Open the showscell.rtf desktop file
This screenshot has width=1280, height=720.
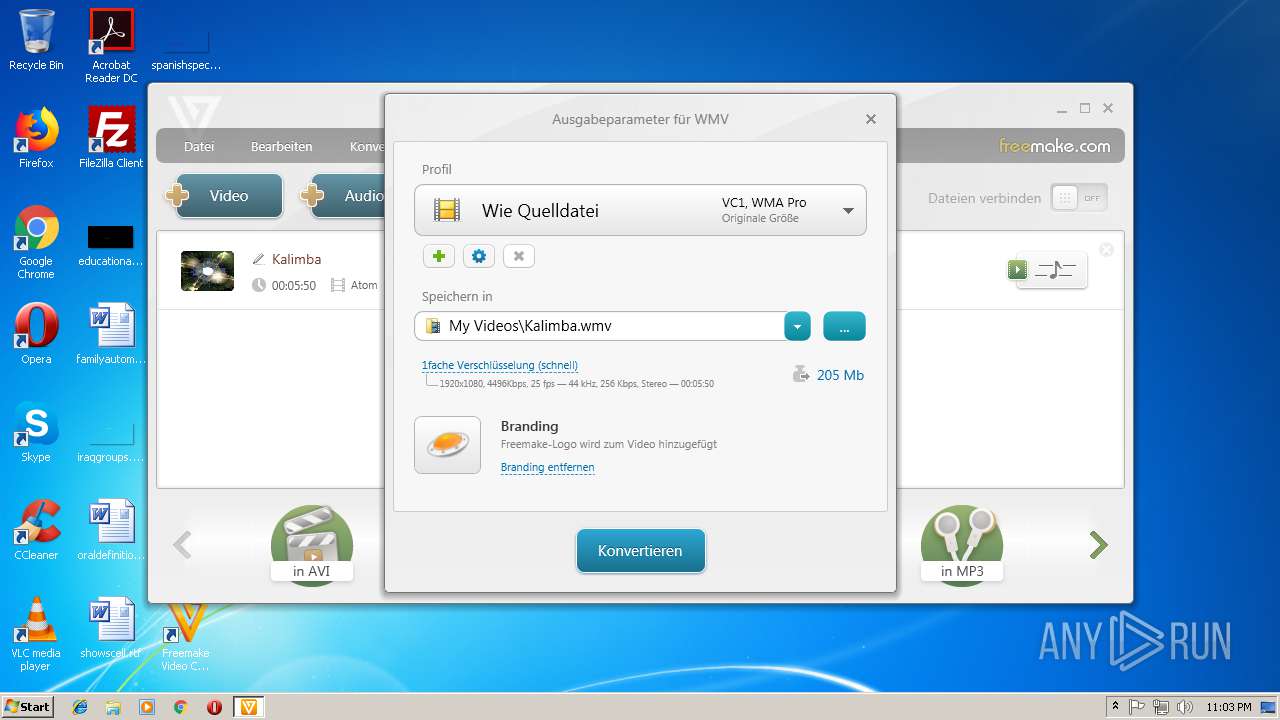111,628
